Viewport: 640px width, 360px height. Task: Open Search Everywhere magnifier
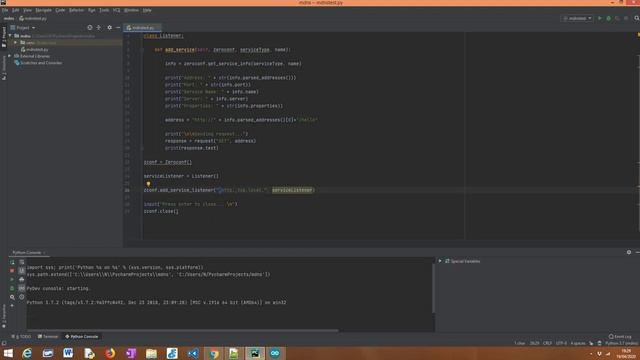(x=637, y=18)
